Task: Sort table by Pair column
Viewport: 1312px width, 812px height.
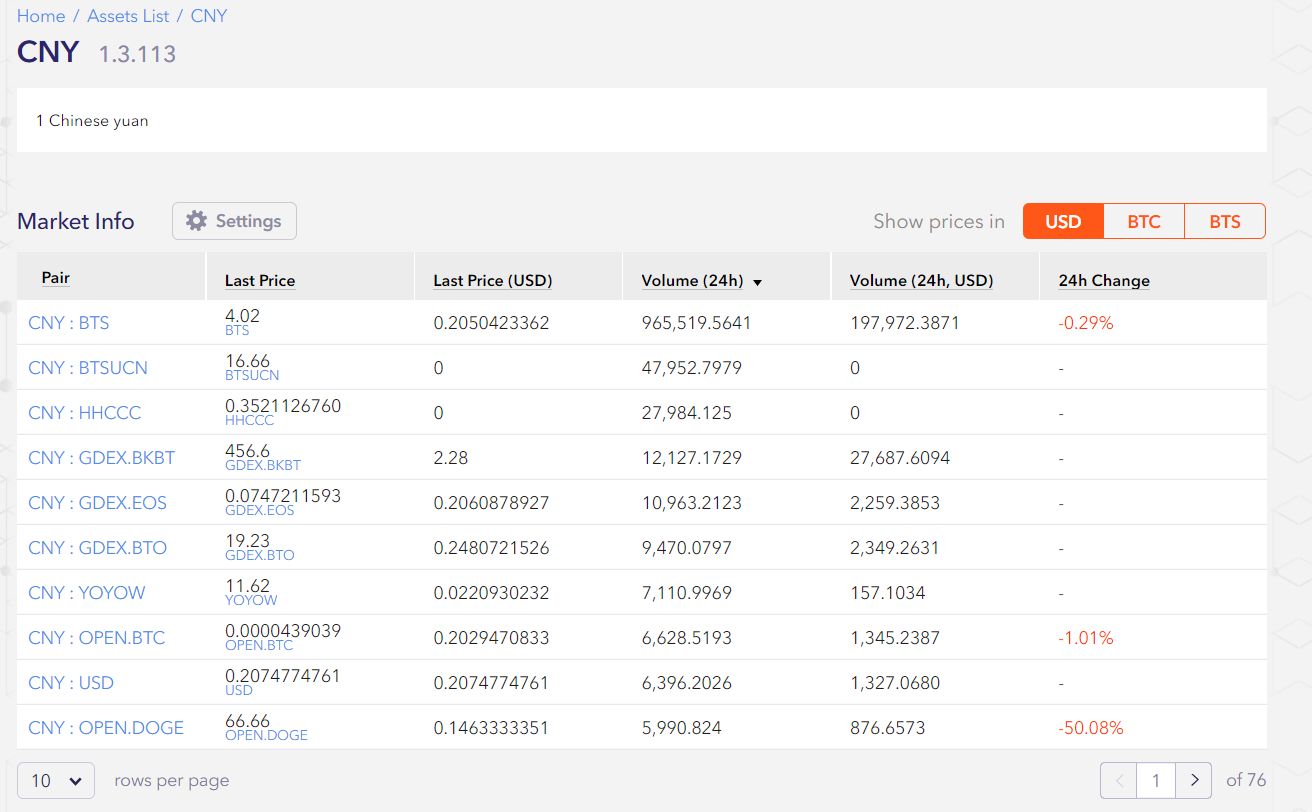Action: (x=56, y=278)
